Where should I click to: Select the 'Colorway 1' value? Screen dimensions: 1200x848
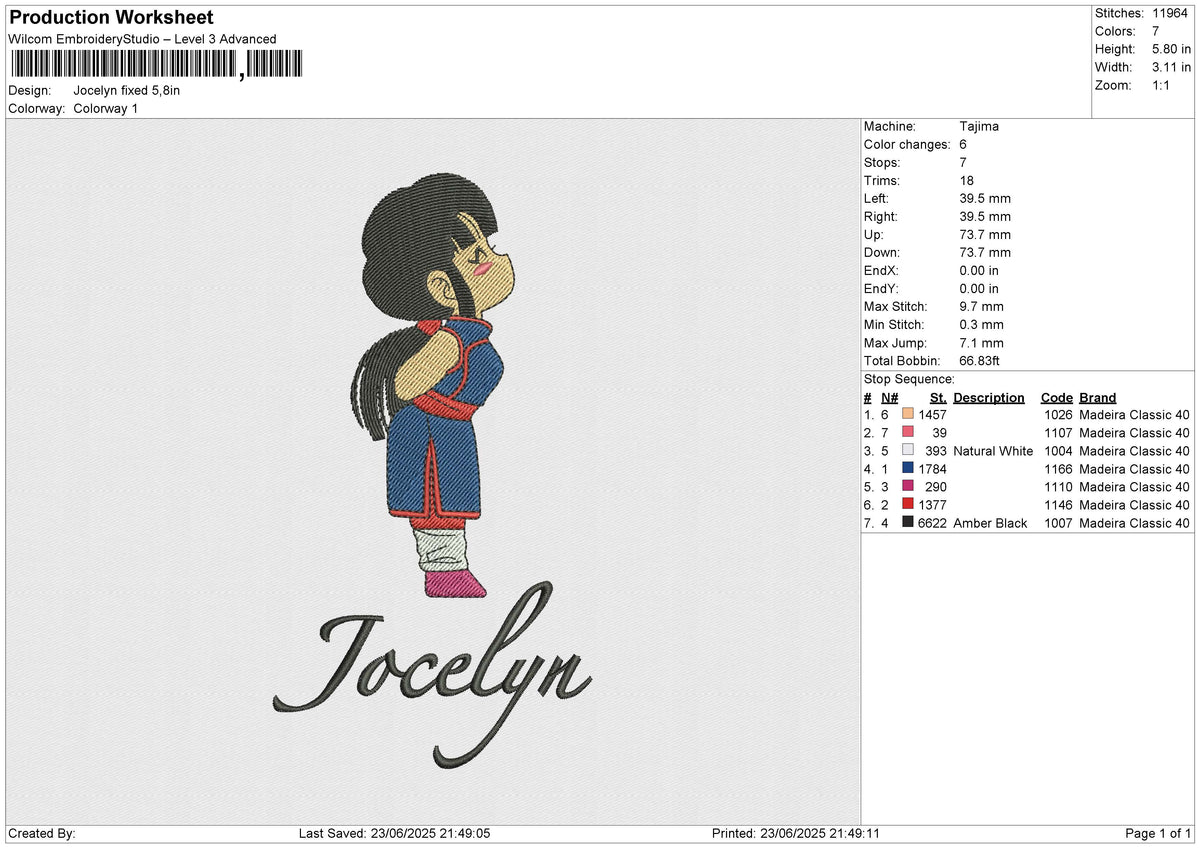[107, 108]
